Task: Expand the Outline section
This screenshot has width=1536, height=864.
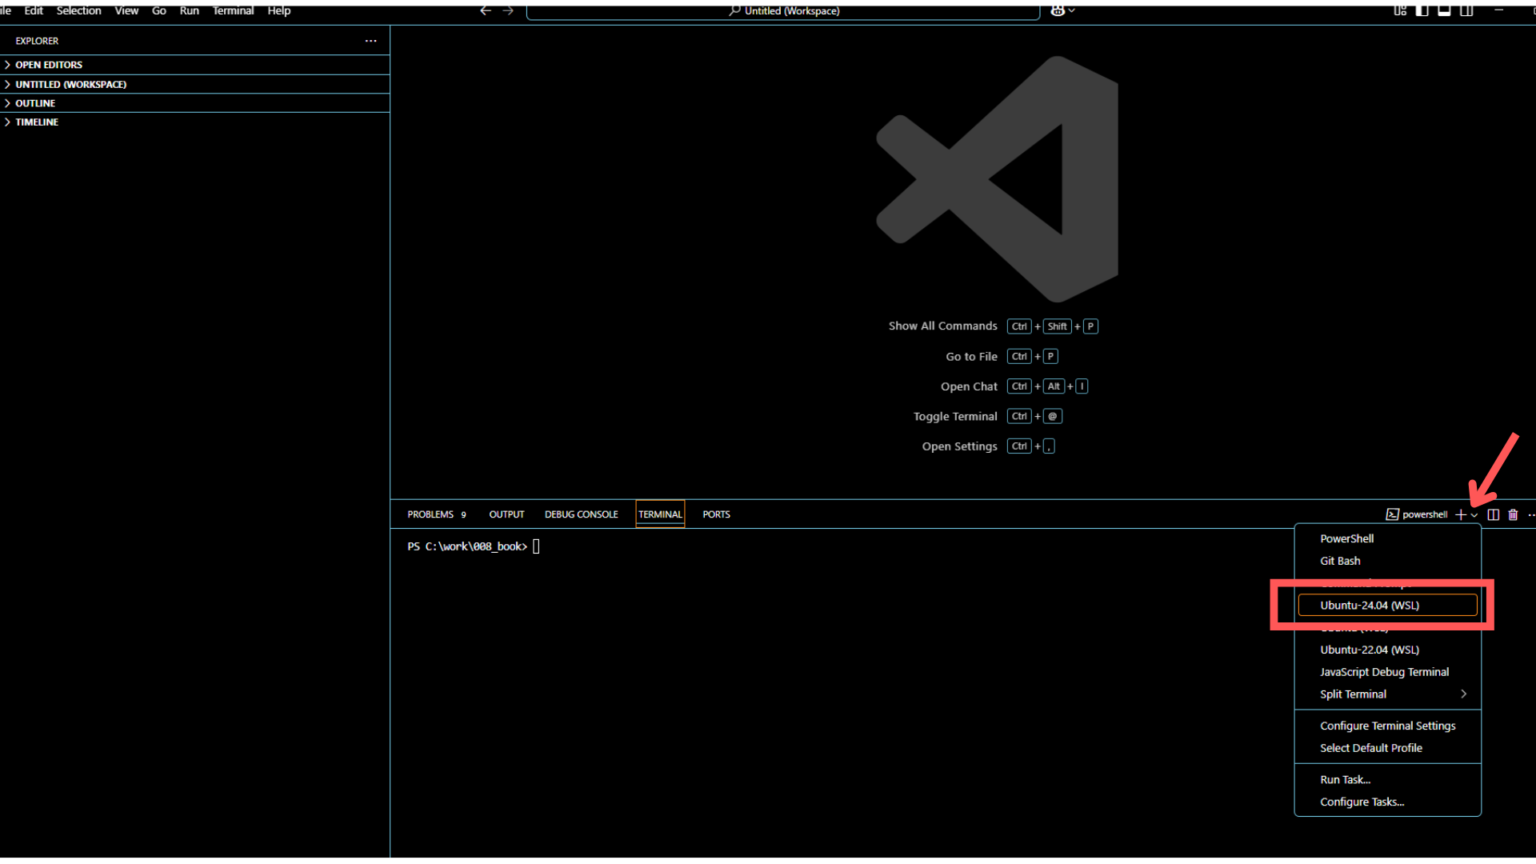Action: pyautogui.click(x=195, y=103)
